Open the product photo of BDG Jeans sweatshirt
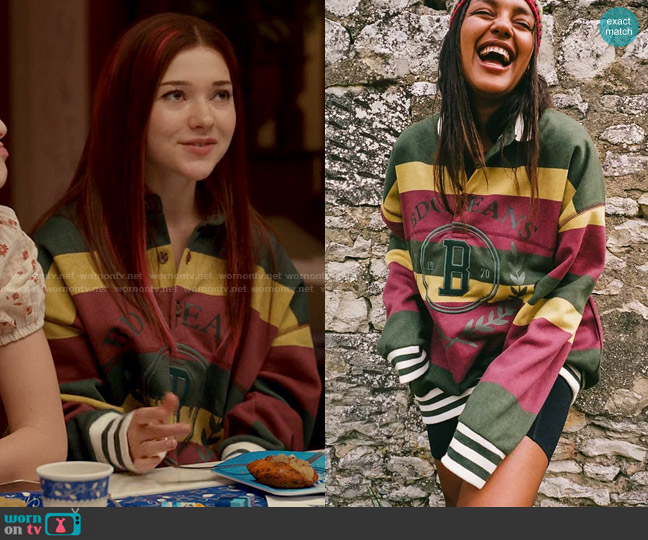 [x=486, y=253]
